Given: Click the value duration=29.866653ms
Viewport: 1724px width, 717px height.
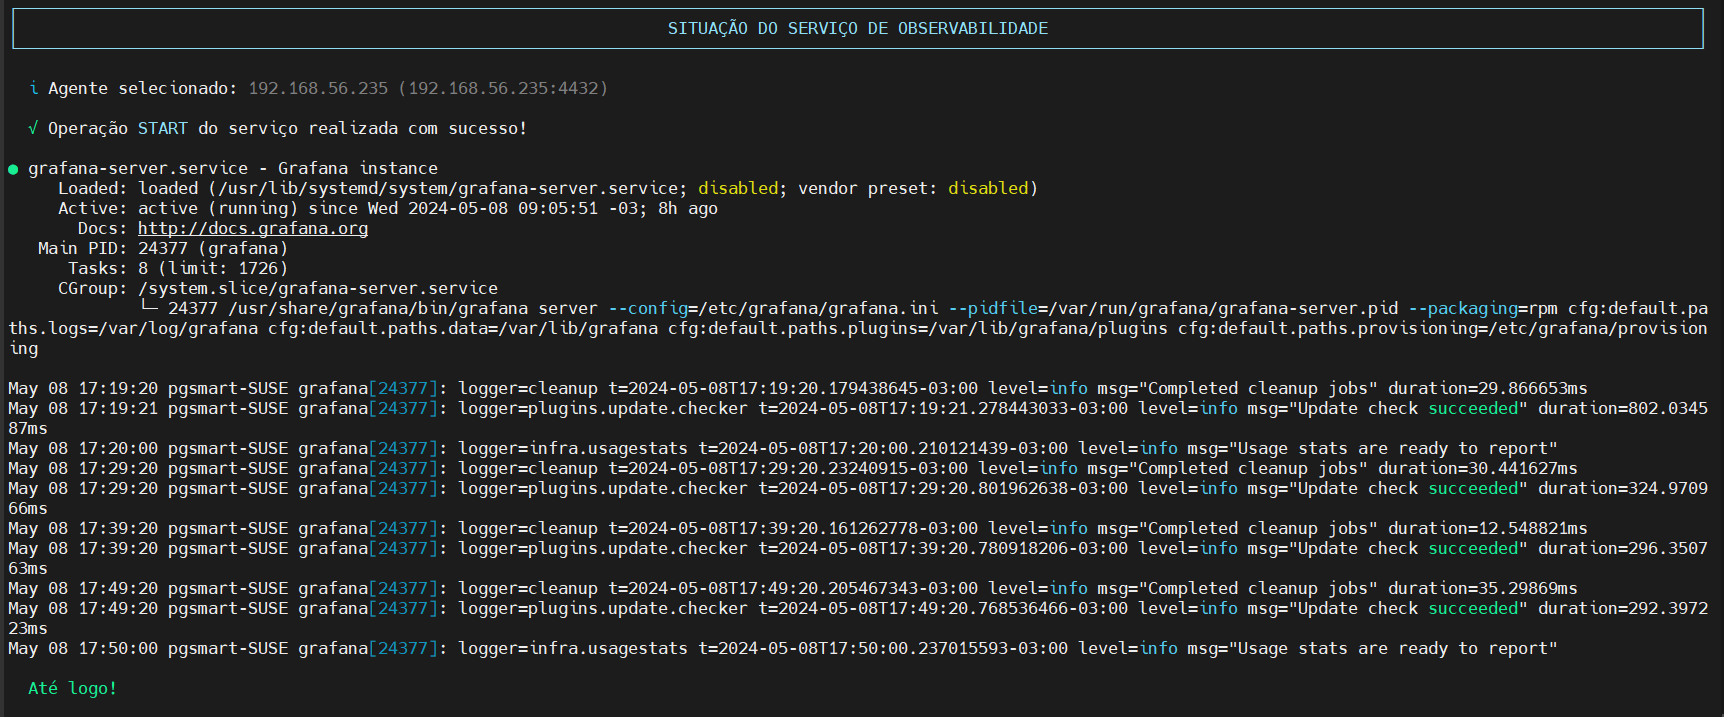Looking at the screenshot, I should [x=1488, y=388].
